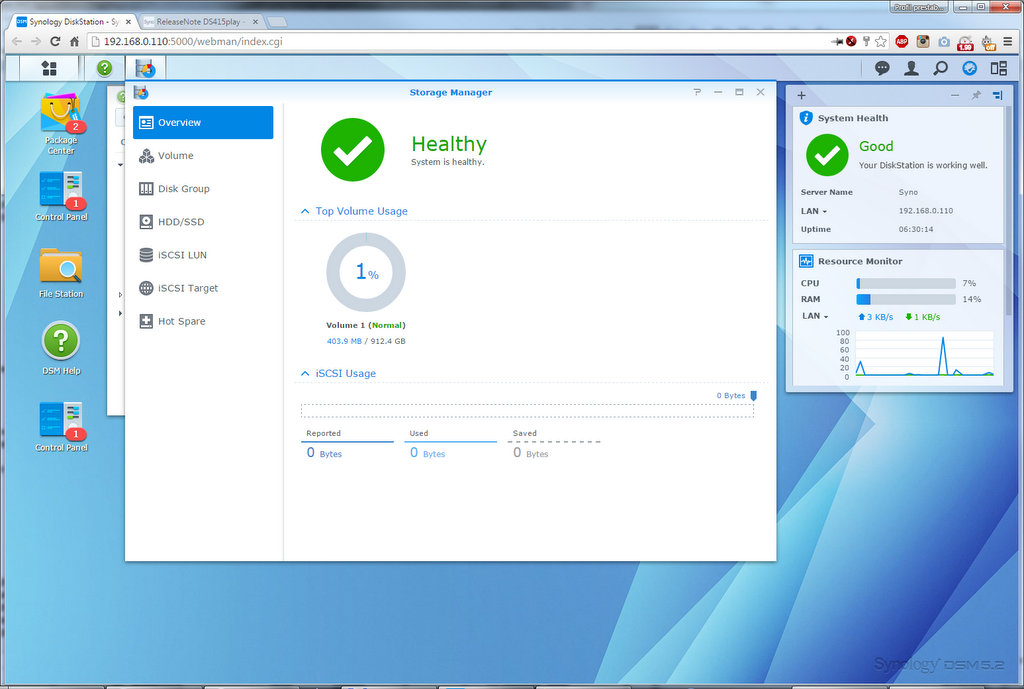Add a widget with the plus icon

point(801,95)
